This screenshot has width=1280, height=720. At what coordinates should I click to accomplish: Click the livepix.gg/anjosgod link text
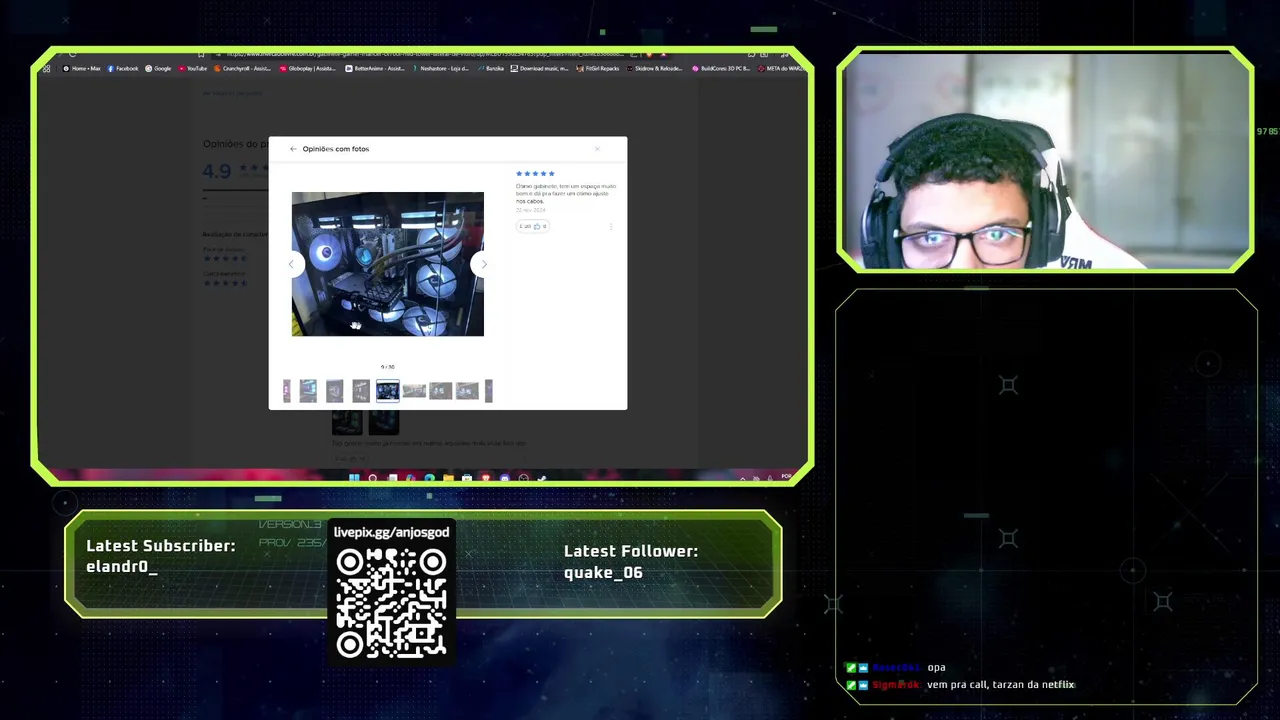(x=391, y=532)
